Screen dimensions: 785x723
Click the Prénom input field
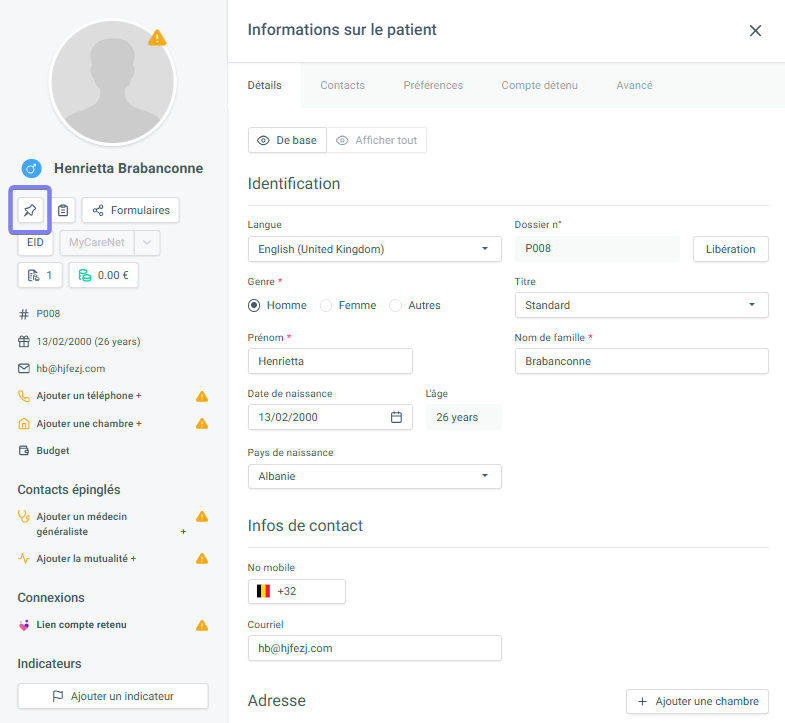coord(330,361)
